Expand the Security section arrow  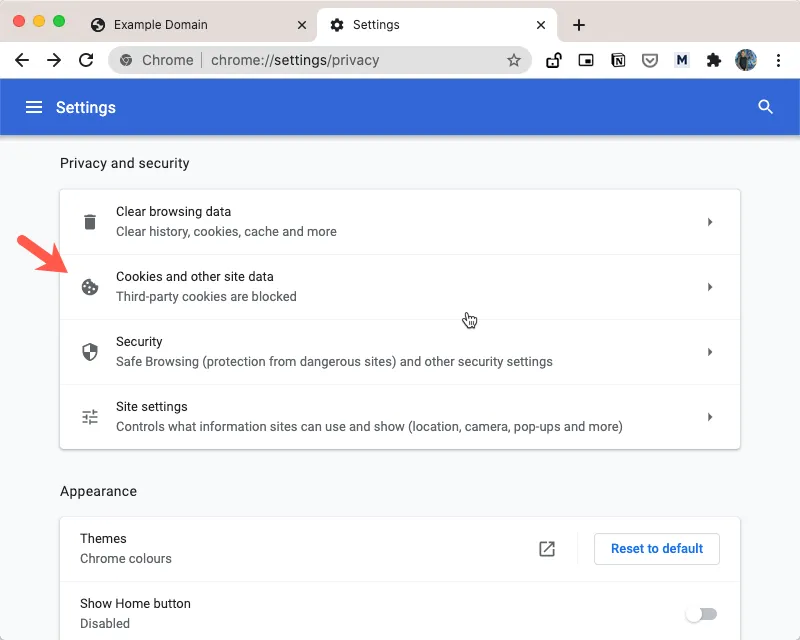(x=710, y=352)
